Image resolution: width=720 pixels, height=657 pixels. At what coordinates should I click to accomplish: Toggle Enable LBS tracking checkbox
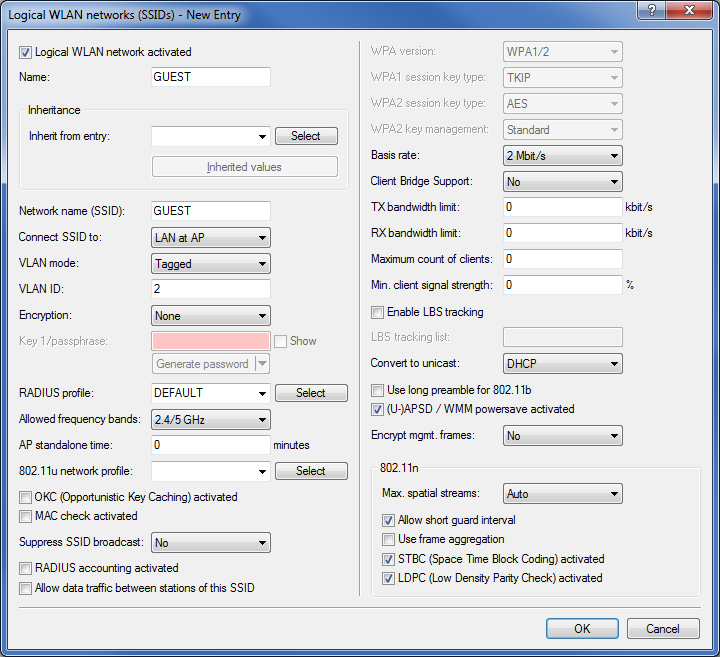pos(378,312)
